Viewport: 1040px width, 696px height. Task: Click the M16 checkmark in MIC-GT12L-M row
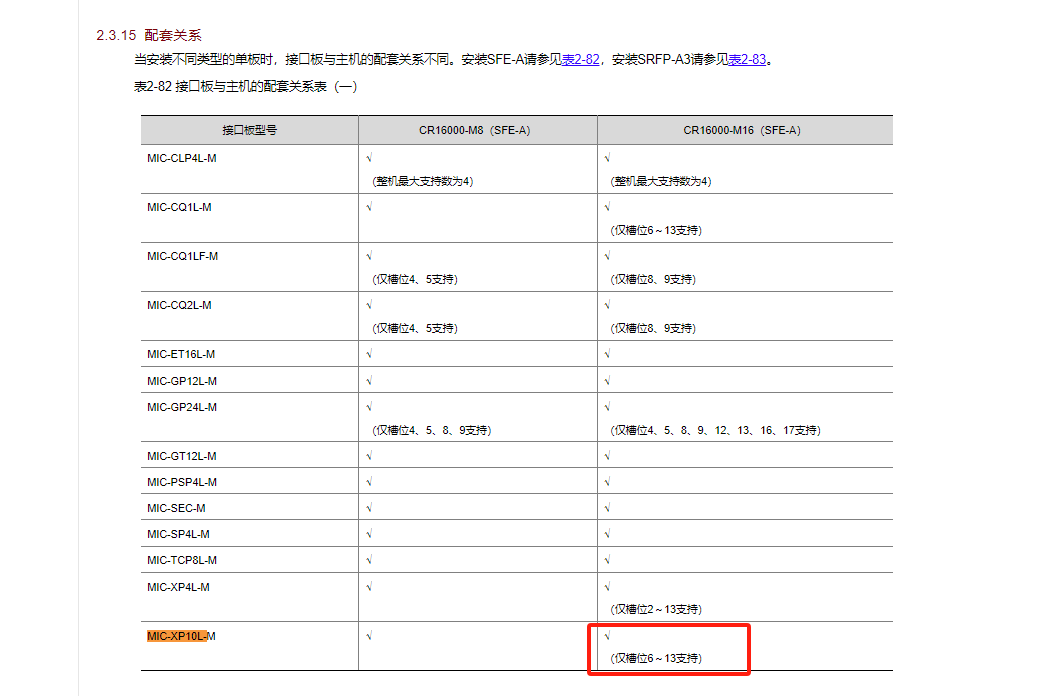(x=607, y=456)
